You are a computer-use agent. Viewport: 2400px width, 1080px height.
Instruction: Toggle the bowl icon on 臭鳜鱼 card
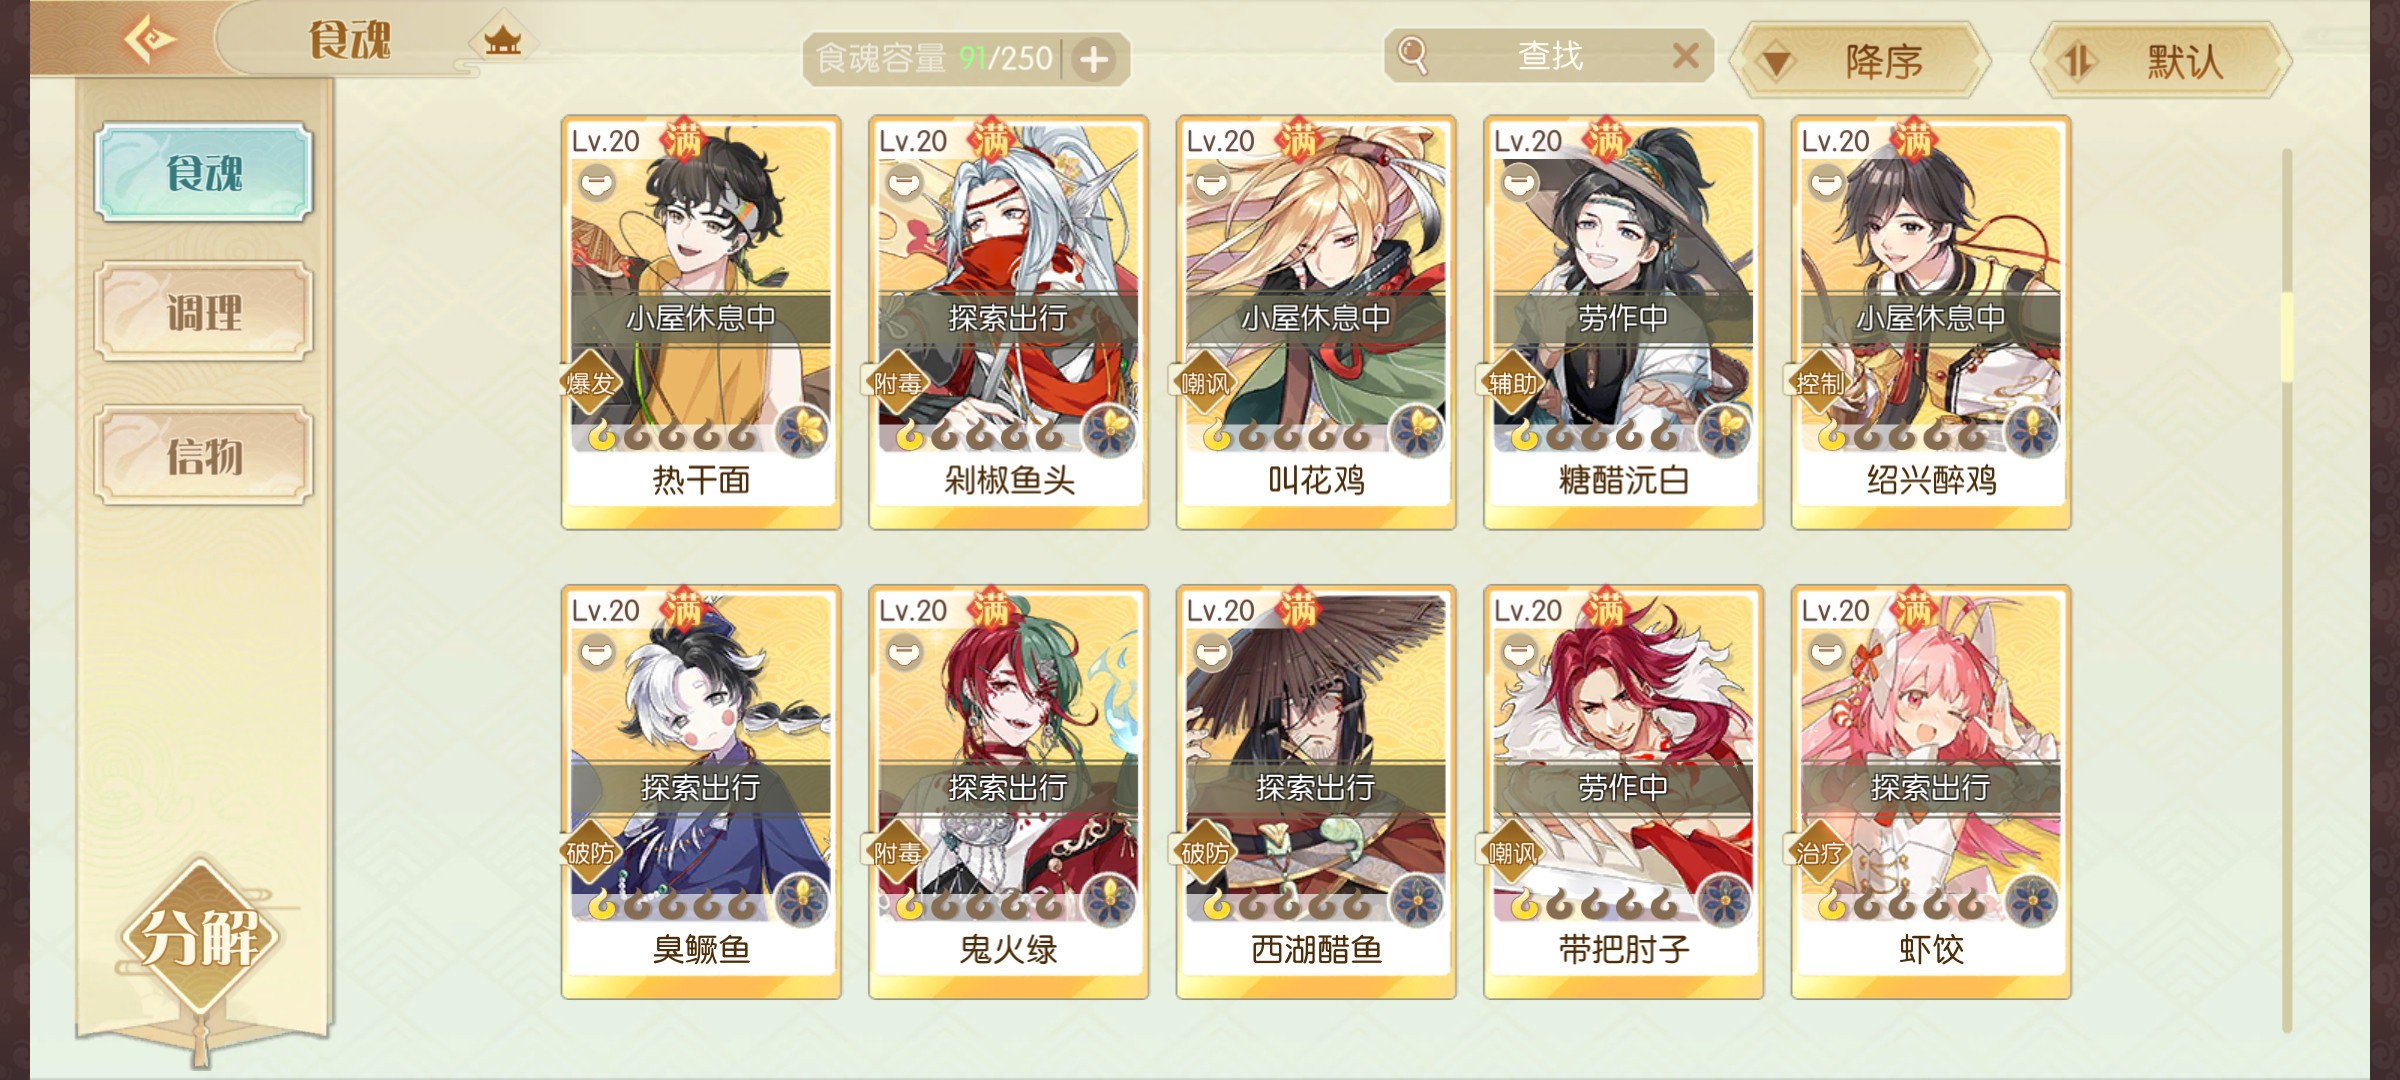pyautogui.click(x=597, y=654)
